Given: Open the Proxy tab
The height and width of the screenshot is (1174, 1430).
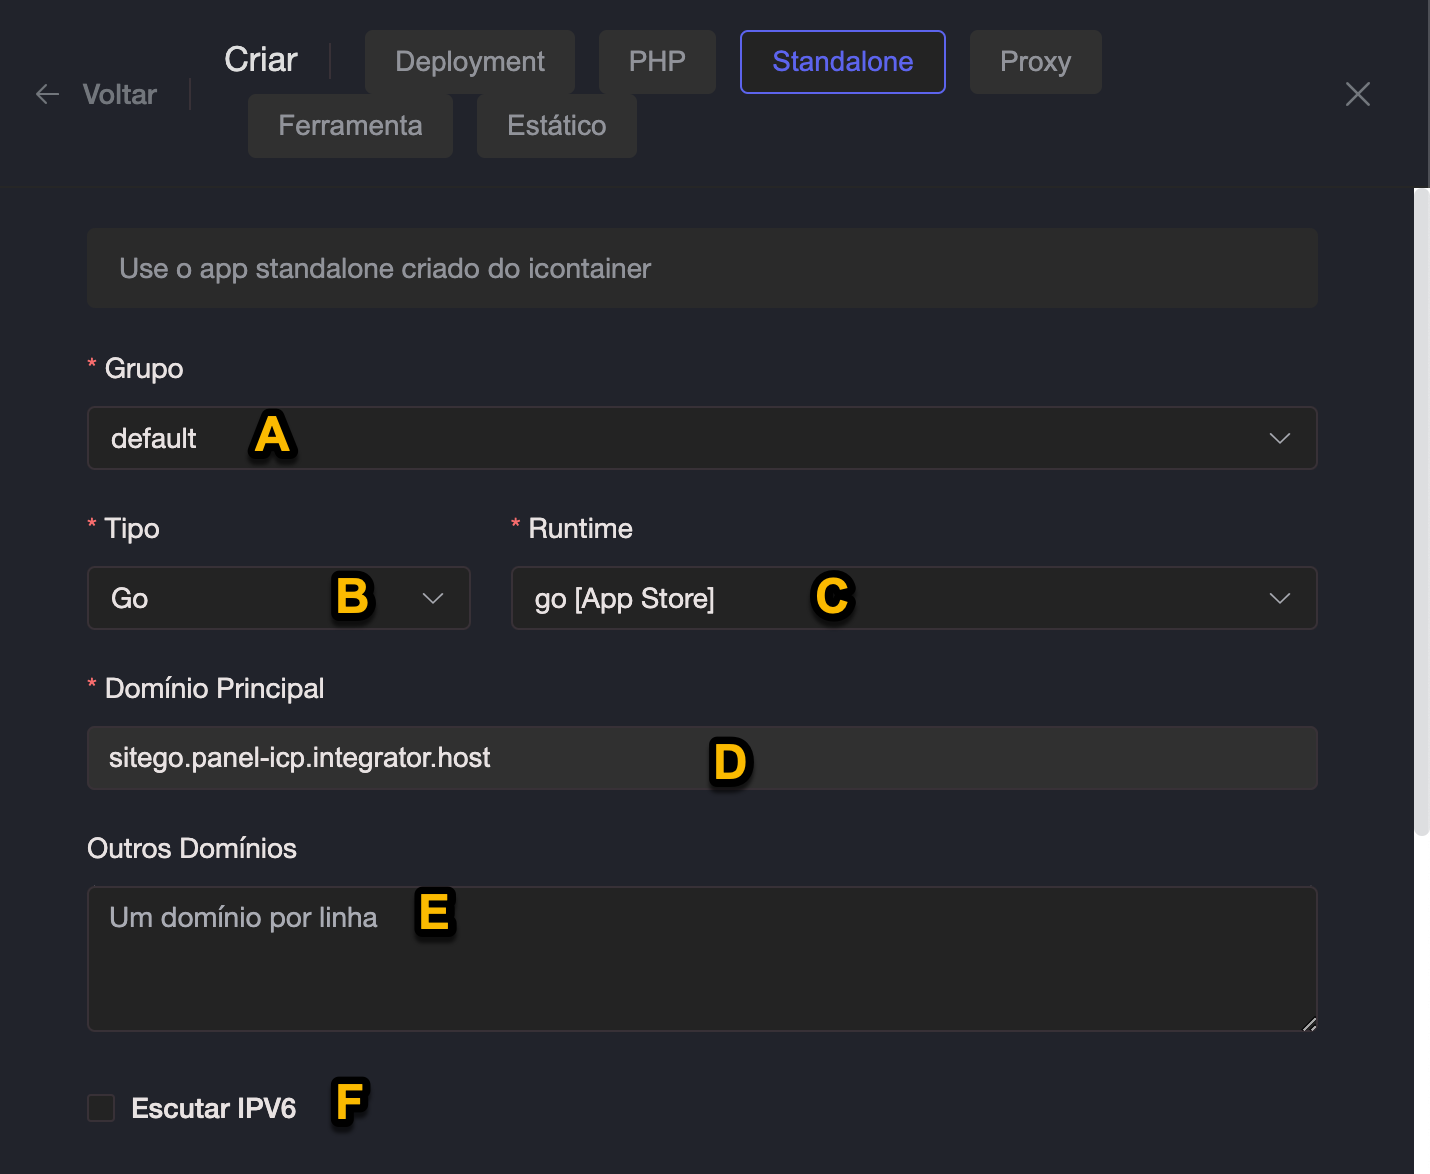Looking at the screenshot, I should 1035,62.
